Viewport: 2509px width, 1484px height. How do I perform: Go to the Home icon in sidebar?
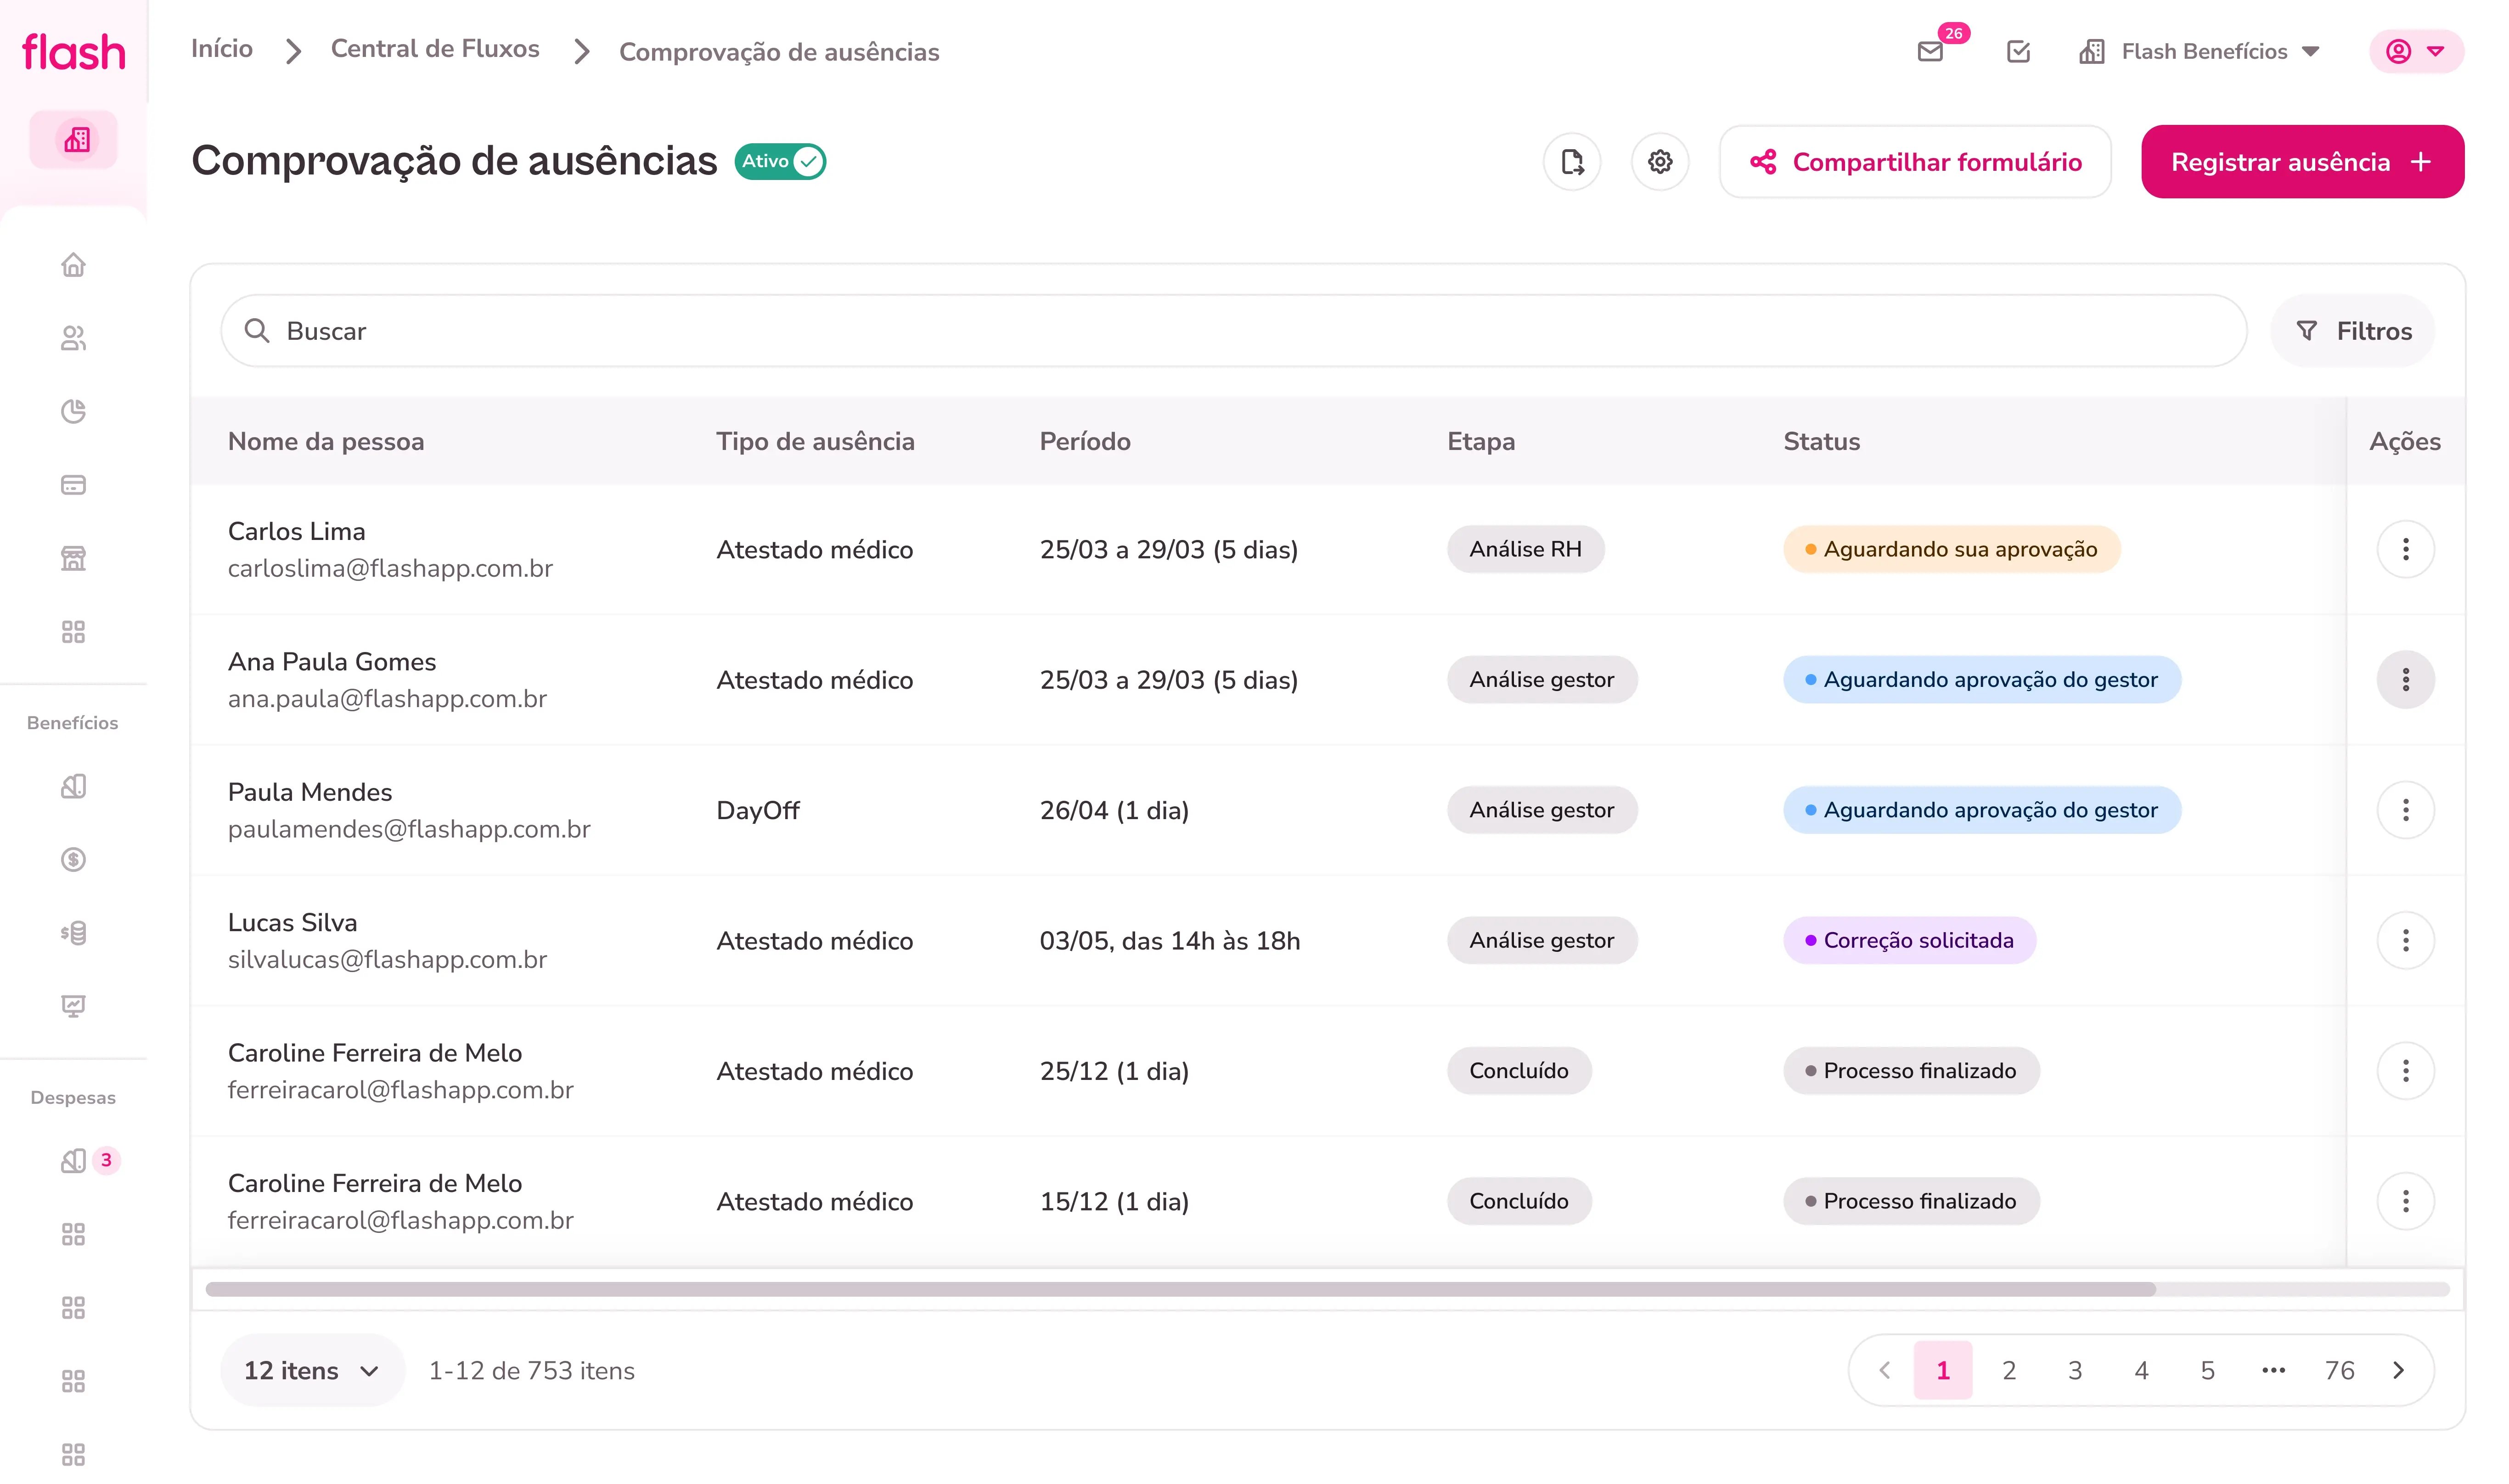click(73, 265)
